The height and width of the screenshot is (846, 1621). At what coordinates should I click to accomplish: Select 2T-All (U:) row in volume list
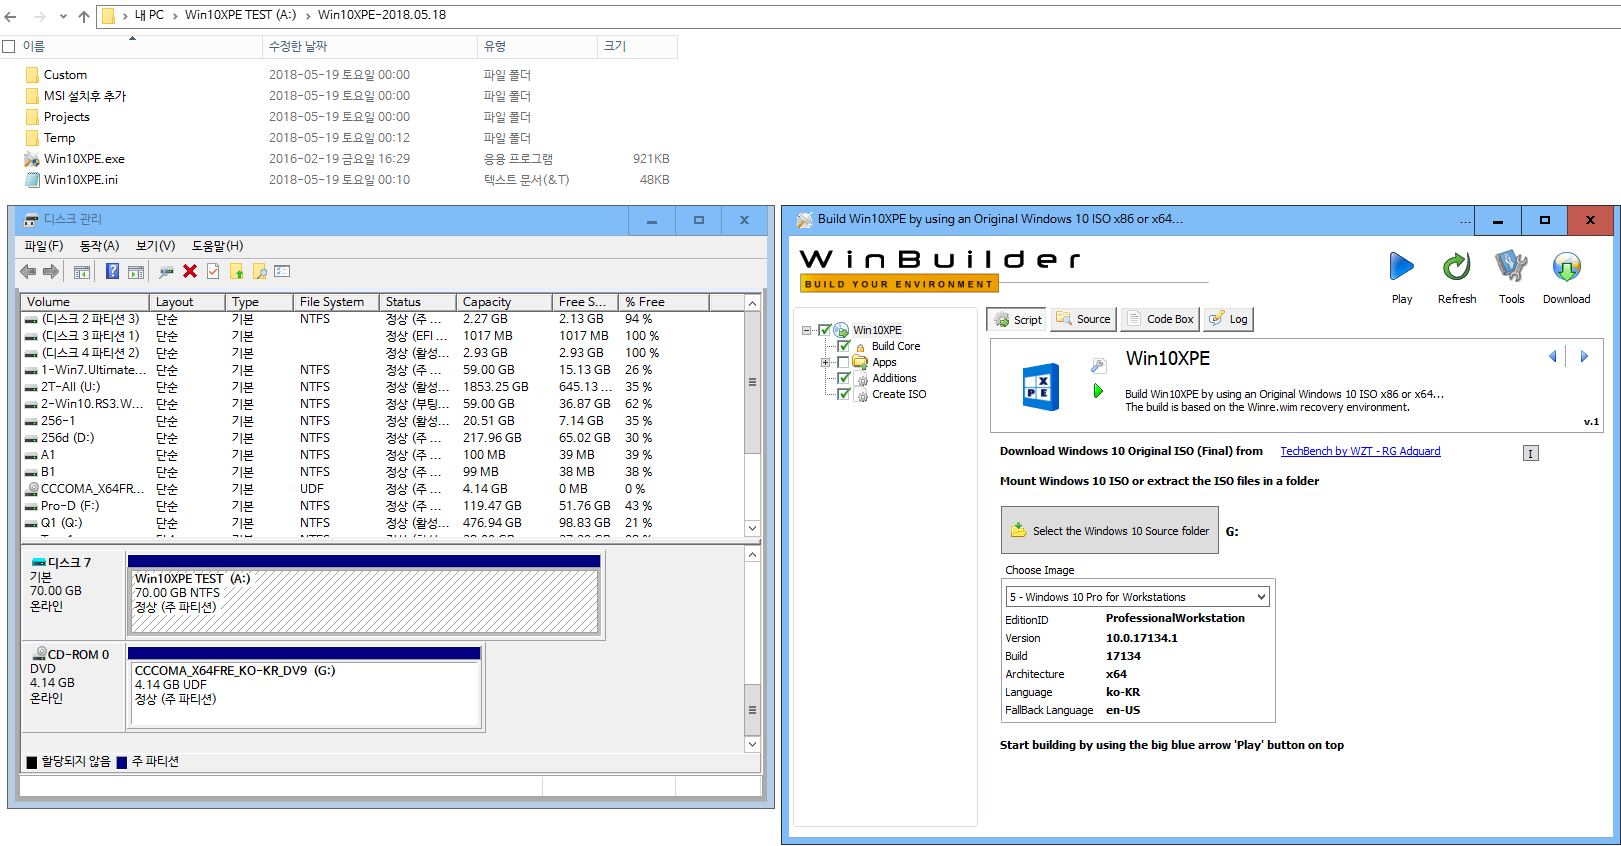point(383,387)
